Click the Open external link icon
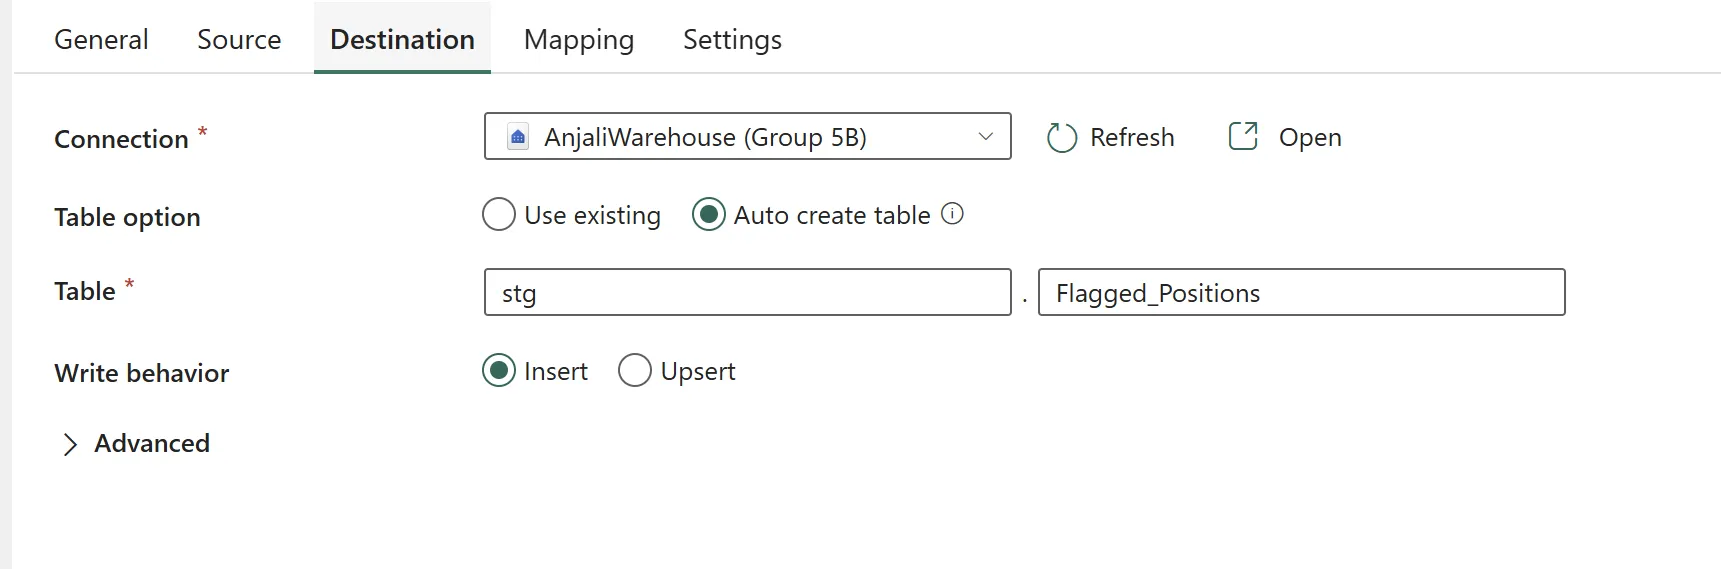The image size is (1721, 569). (x=1243, y=136)
